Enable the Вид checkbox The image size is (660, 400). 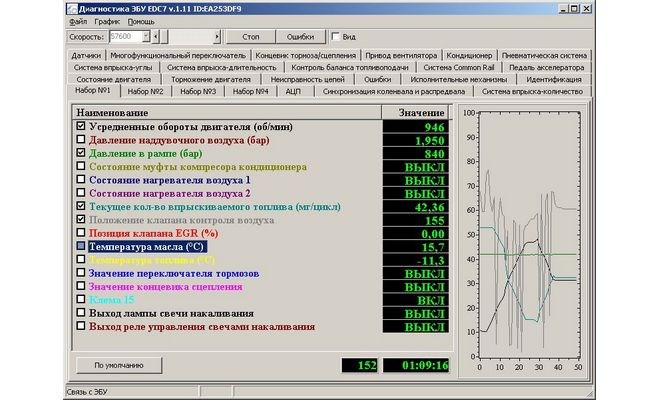pyautogui.click(x=336, y=36)
